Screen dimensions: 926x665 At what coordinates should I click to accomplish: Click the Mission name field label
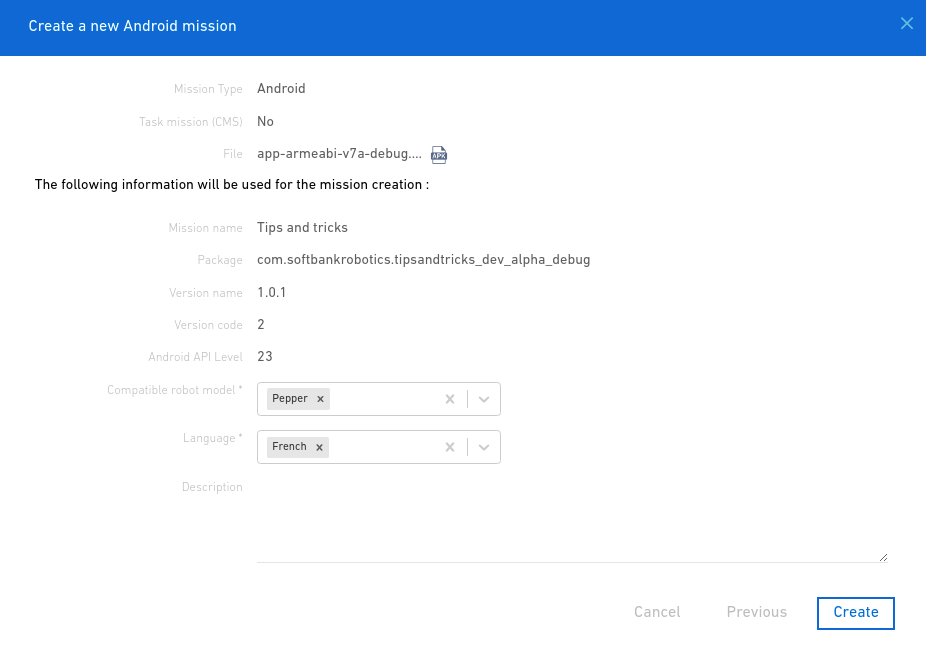[x=206, y=228]
